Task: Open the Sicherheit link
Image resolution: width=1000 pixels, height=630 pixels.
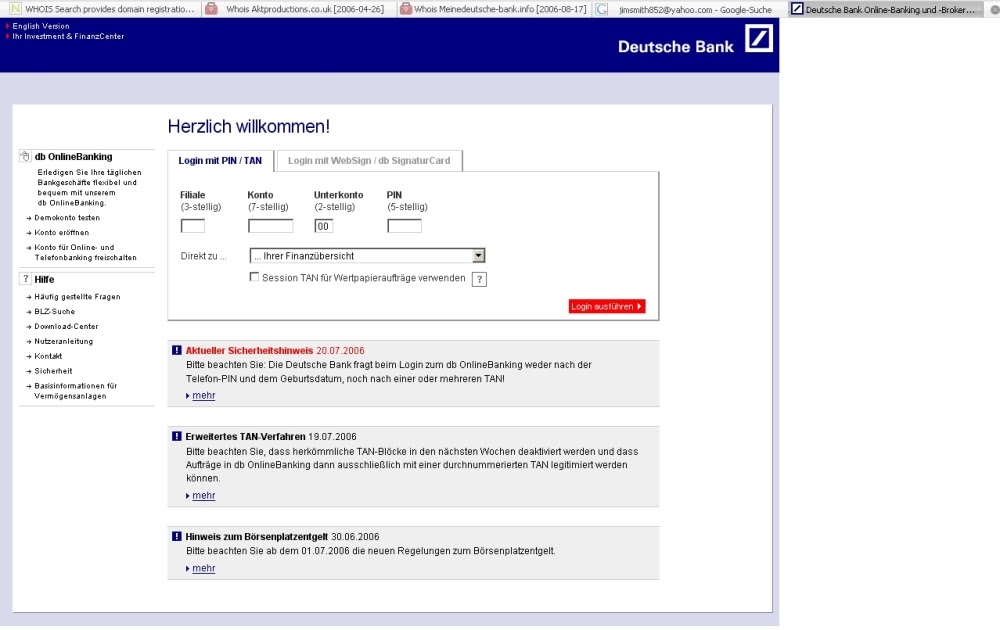Action: pos(53,370)
